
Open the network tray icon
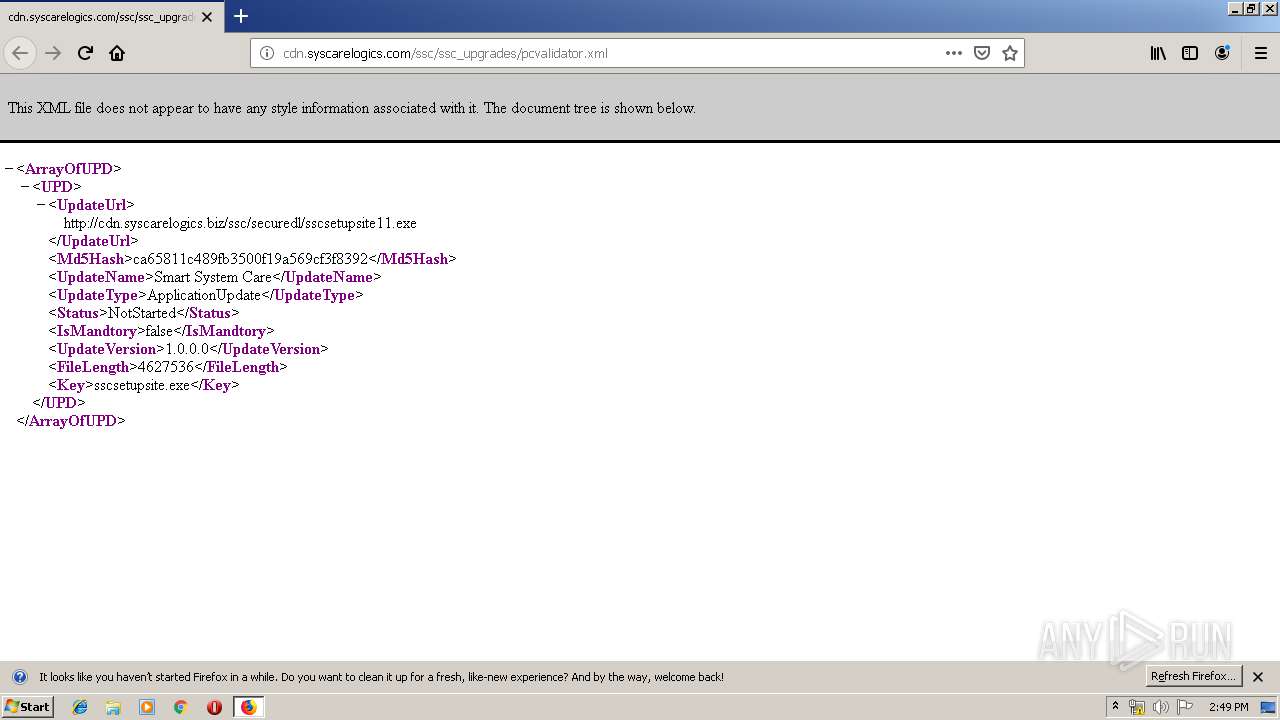point(1137,707)
